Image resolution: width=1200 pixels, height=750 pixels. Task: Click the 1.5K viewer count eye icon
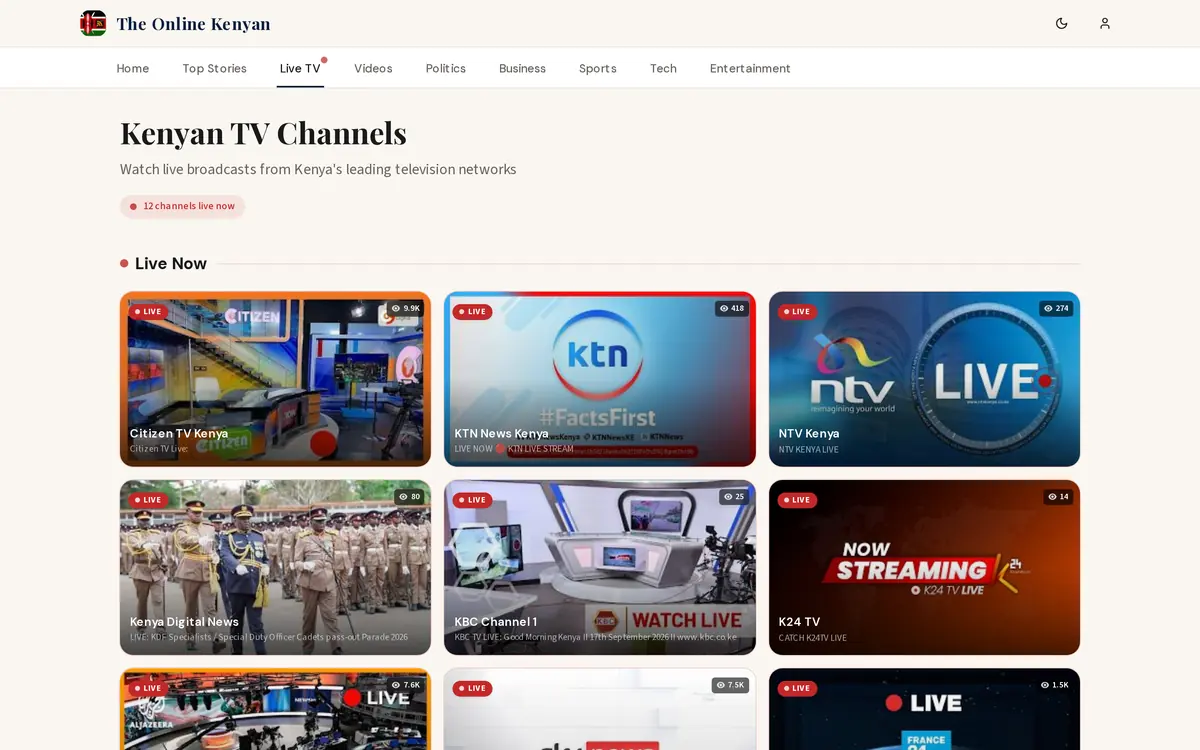1045,685
